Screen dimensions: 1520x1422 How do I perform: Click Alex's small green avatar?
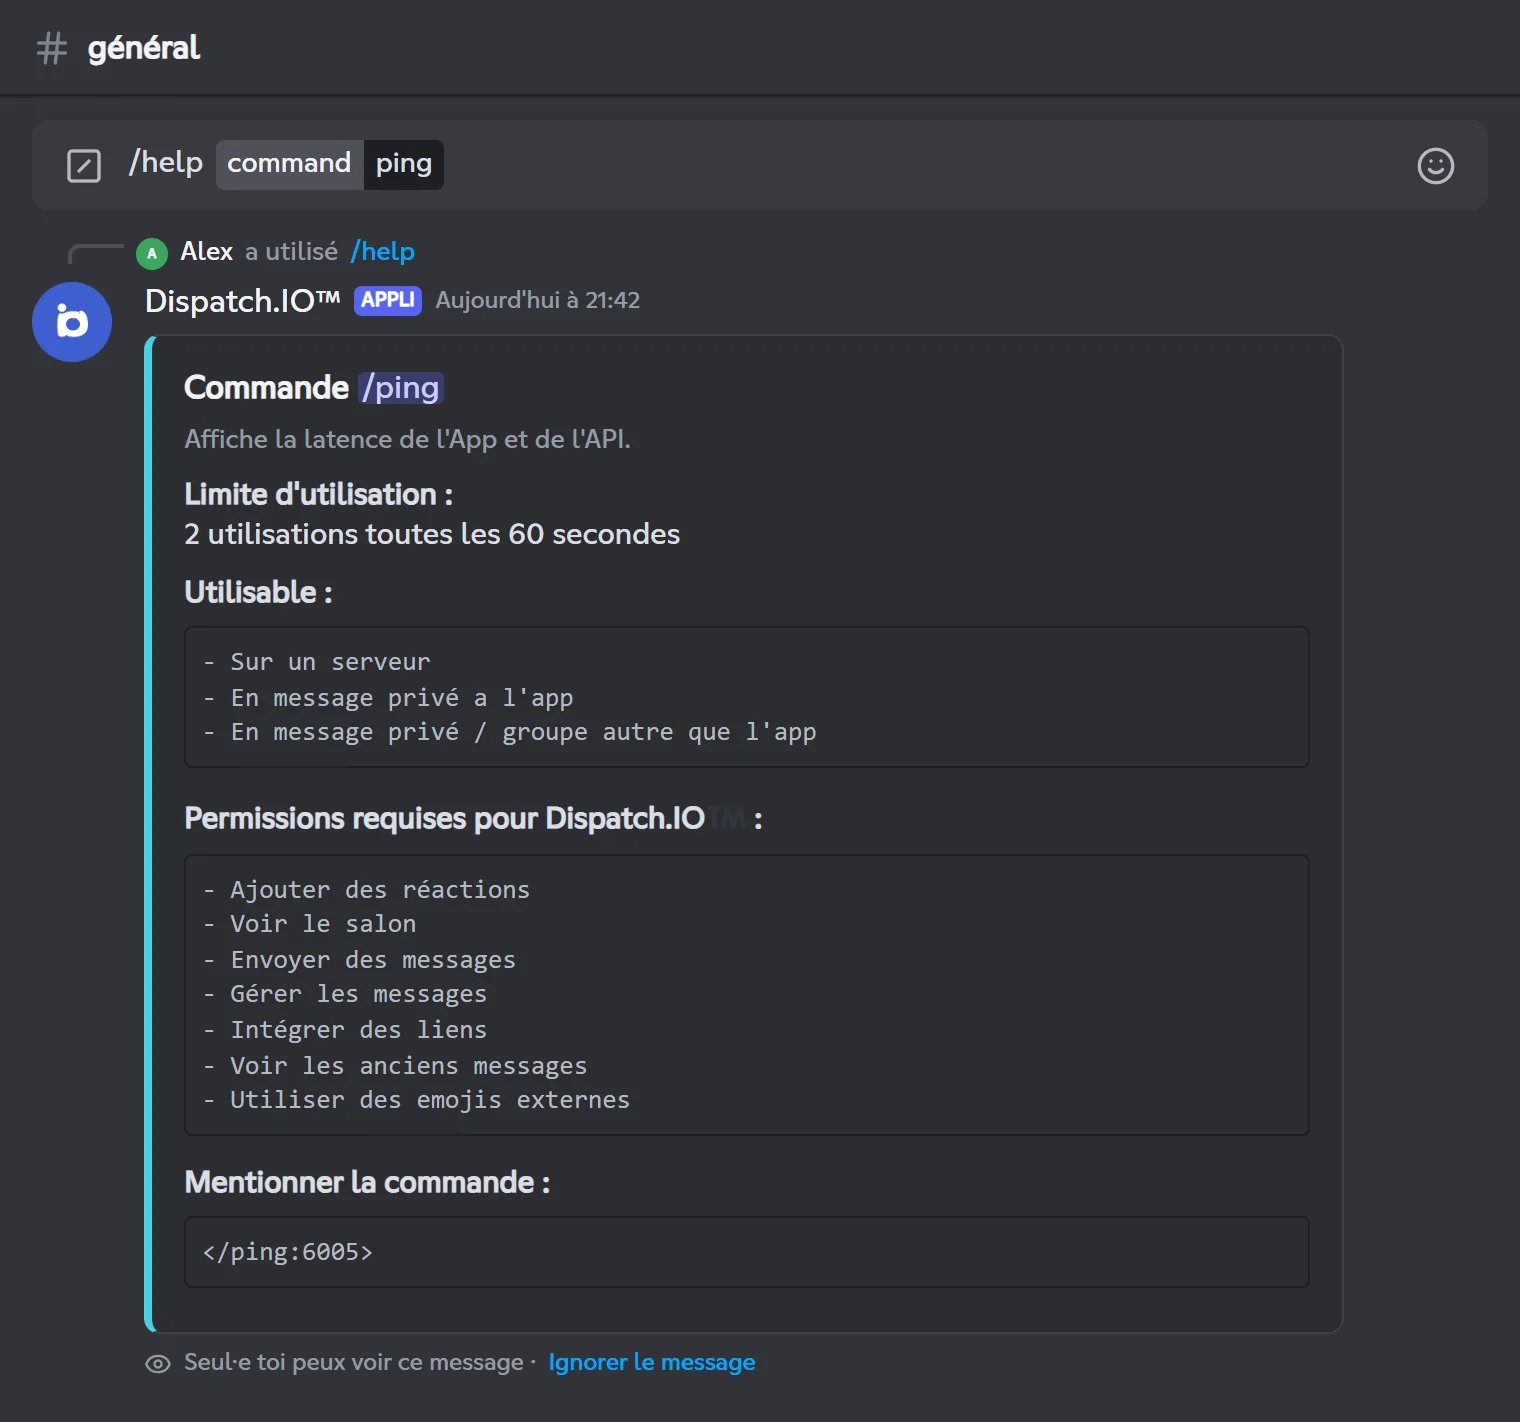click(x=152, y=253)
